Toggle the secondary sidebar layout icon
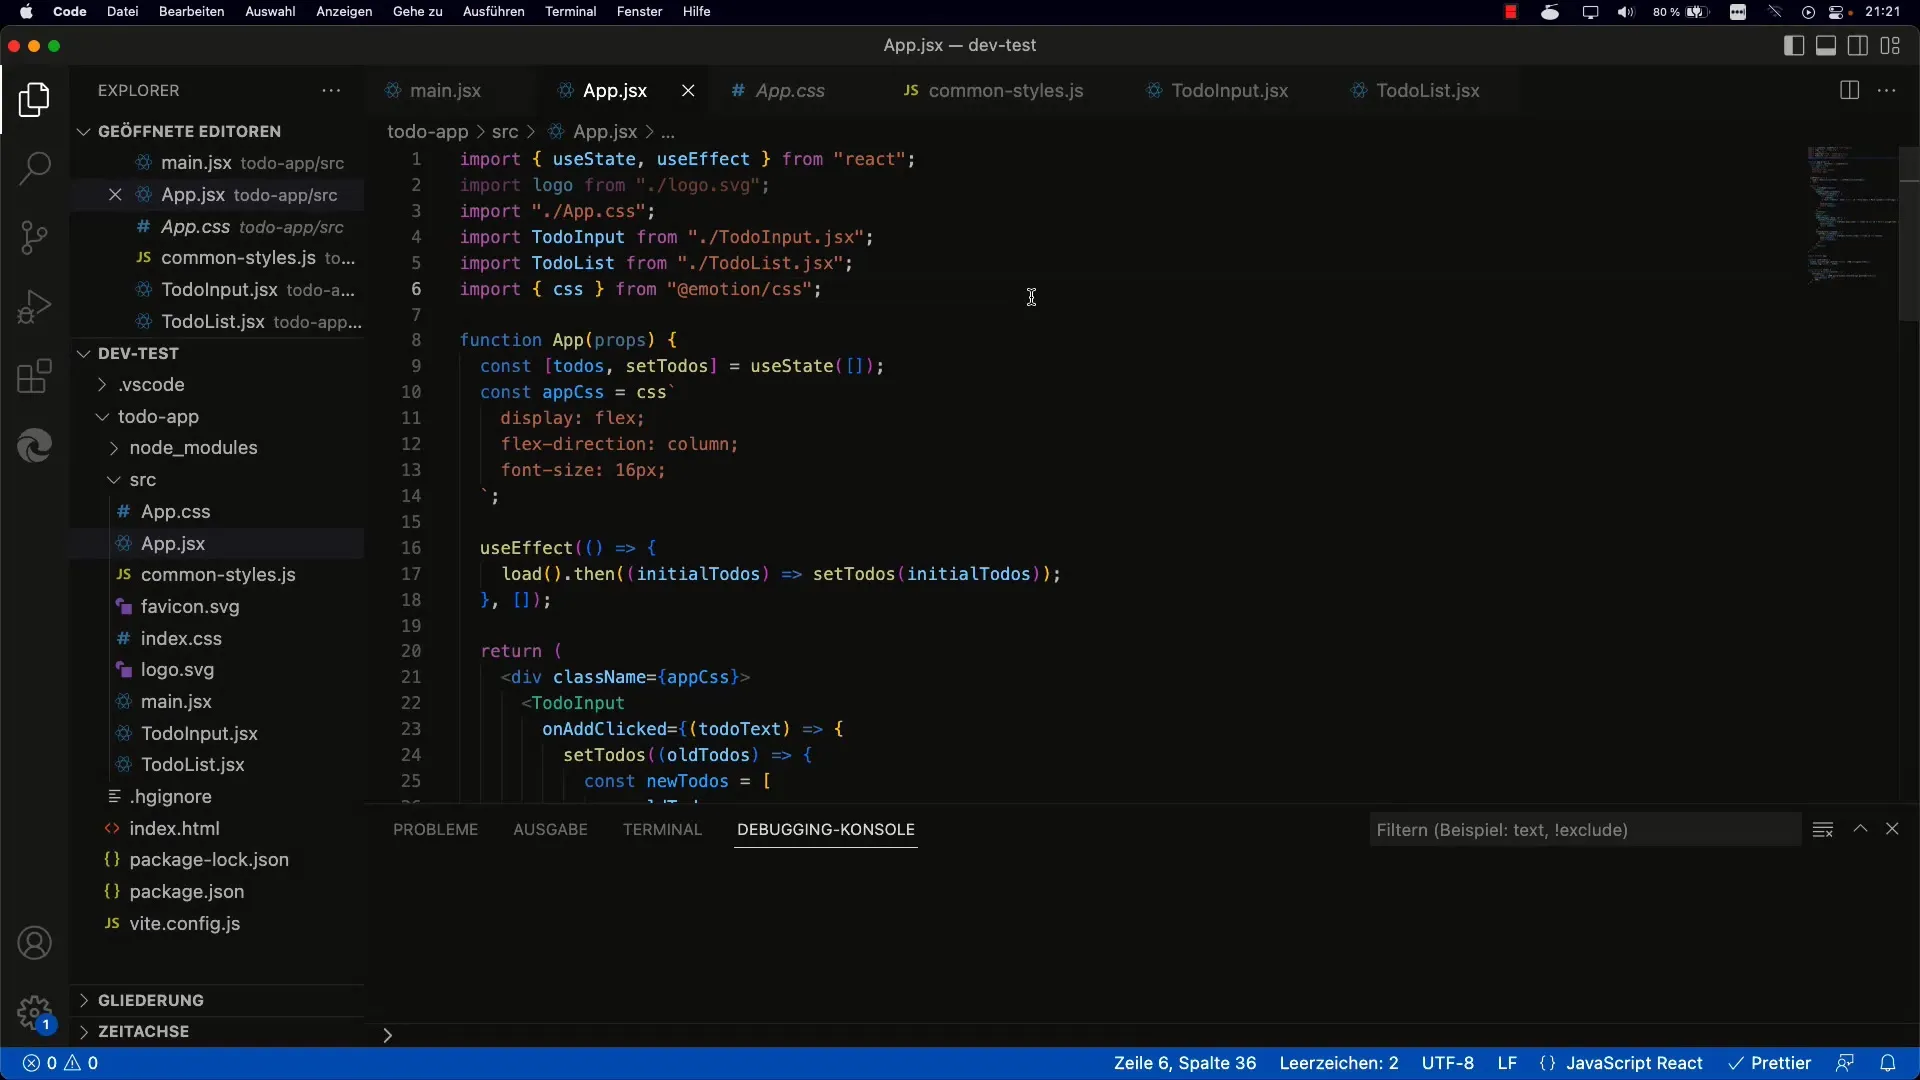The width and height of the screenshot is (1920, 1080). [x=1858, y=45]
